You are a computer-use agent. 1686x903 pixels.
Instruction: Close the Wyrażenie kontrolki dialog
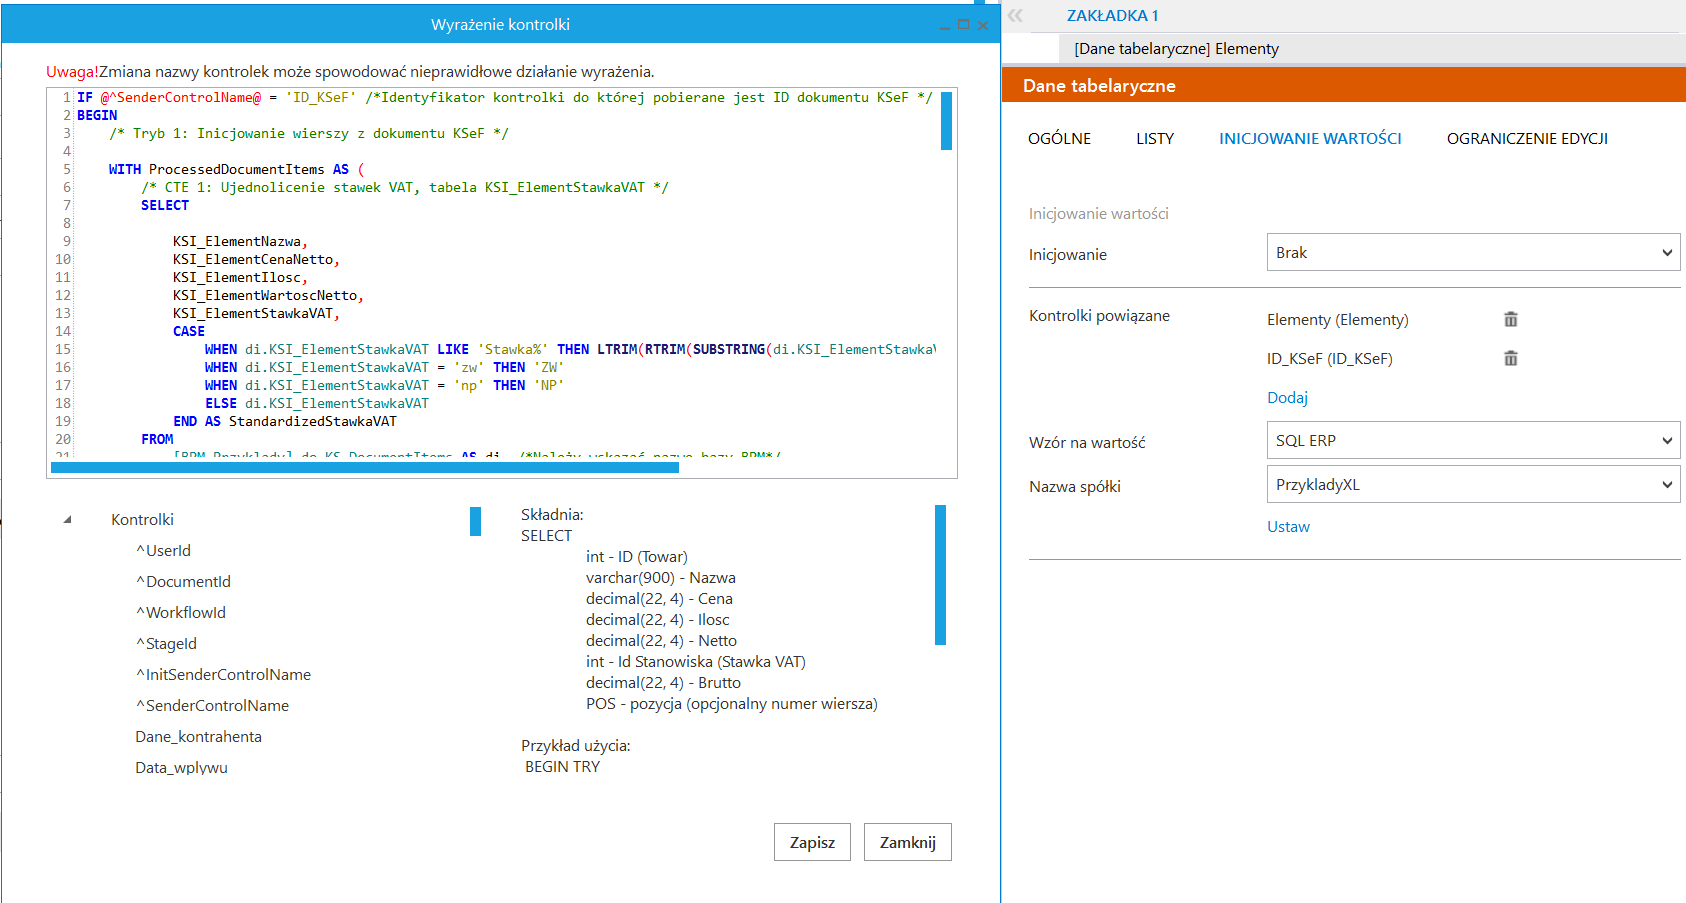coord(983,25)
